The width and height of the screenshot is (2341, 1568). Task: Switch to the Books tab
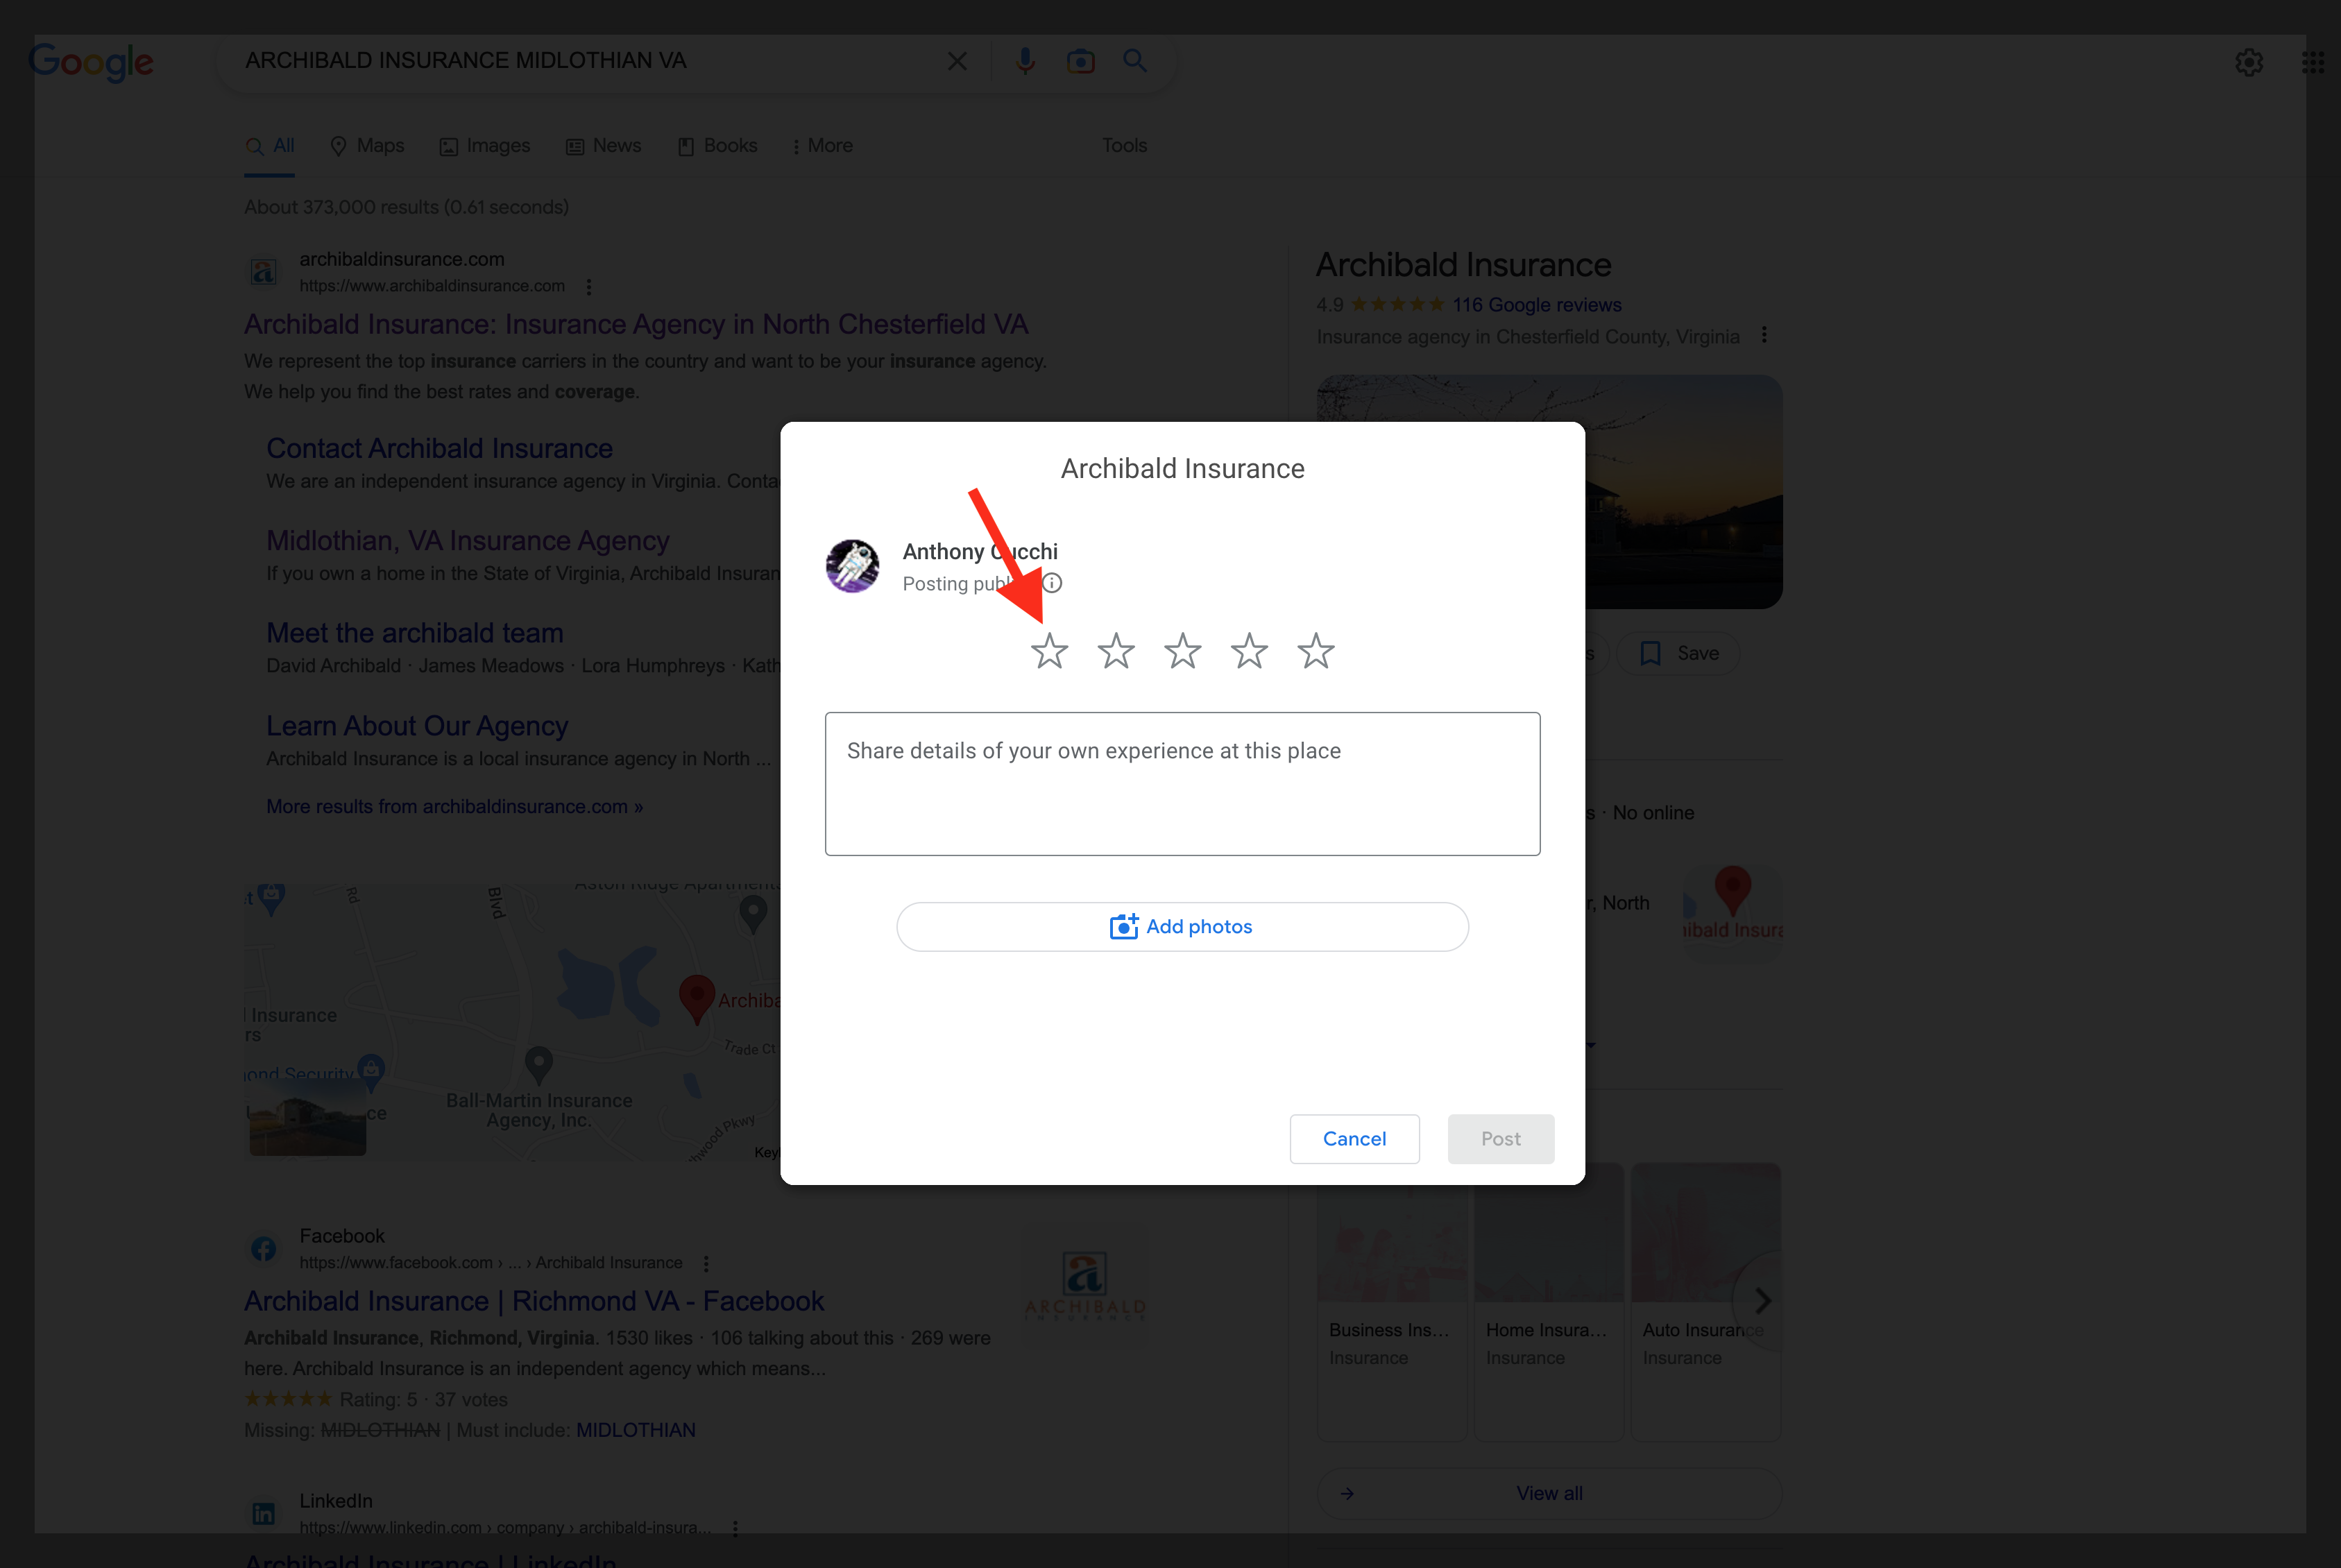coord(718,146)
